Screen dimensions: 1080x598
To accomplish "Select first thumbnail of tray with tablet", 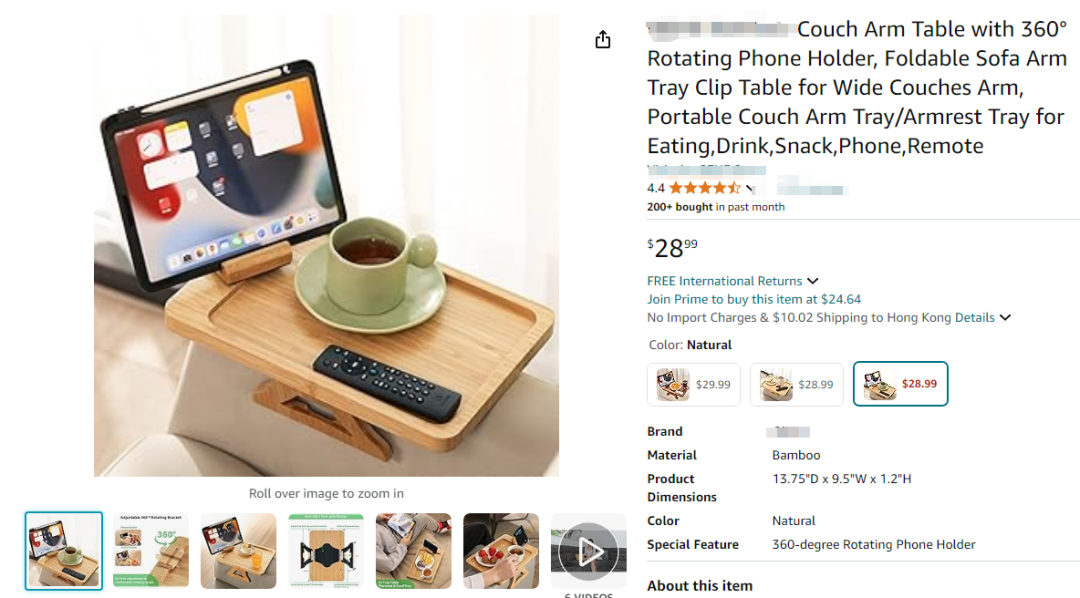I will click(63, 551).
